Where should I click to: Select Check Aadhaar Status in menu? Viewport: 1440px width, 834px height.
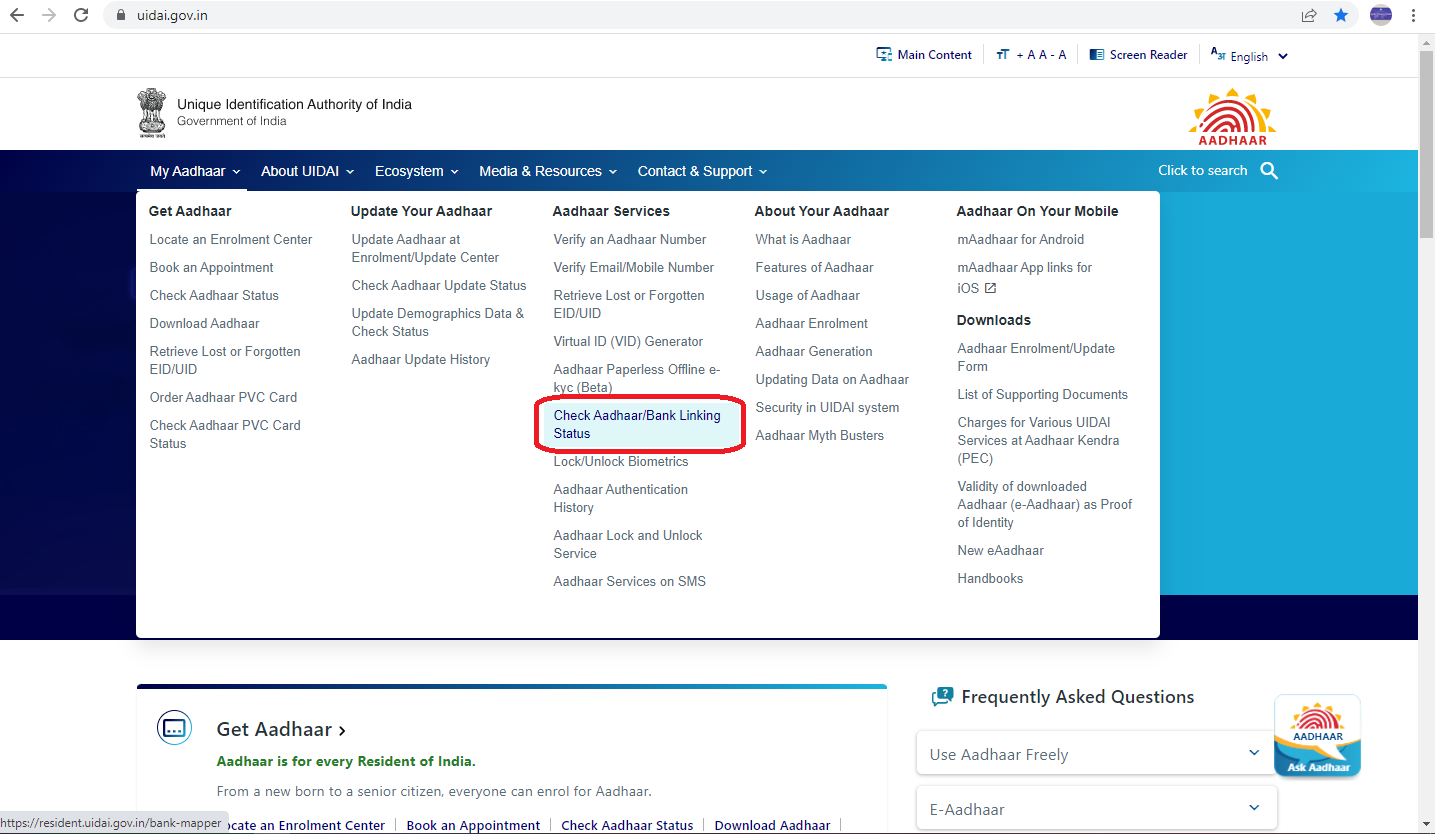point(214,296)
